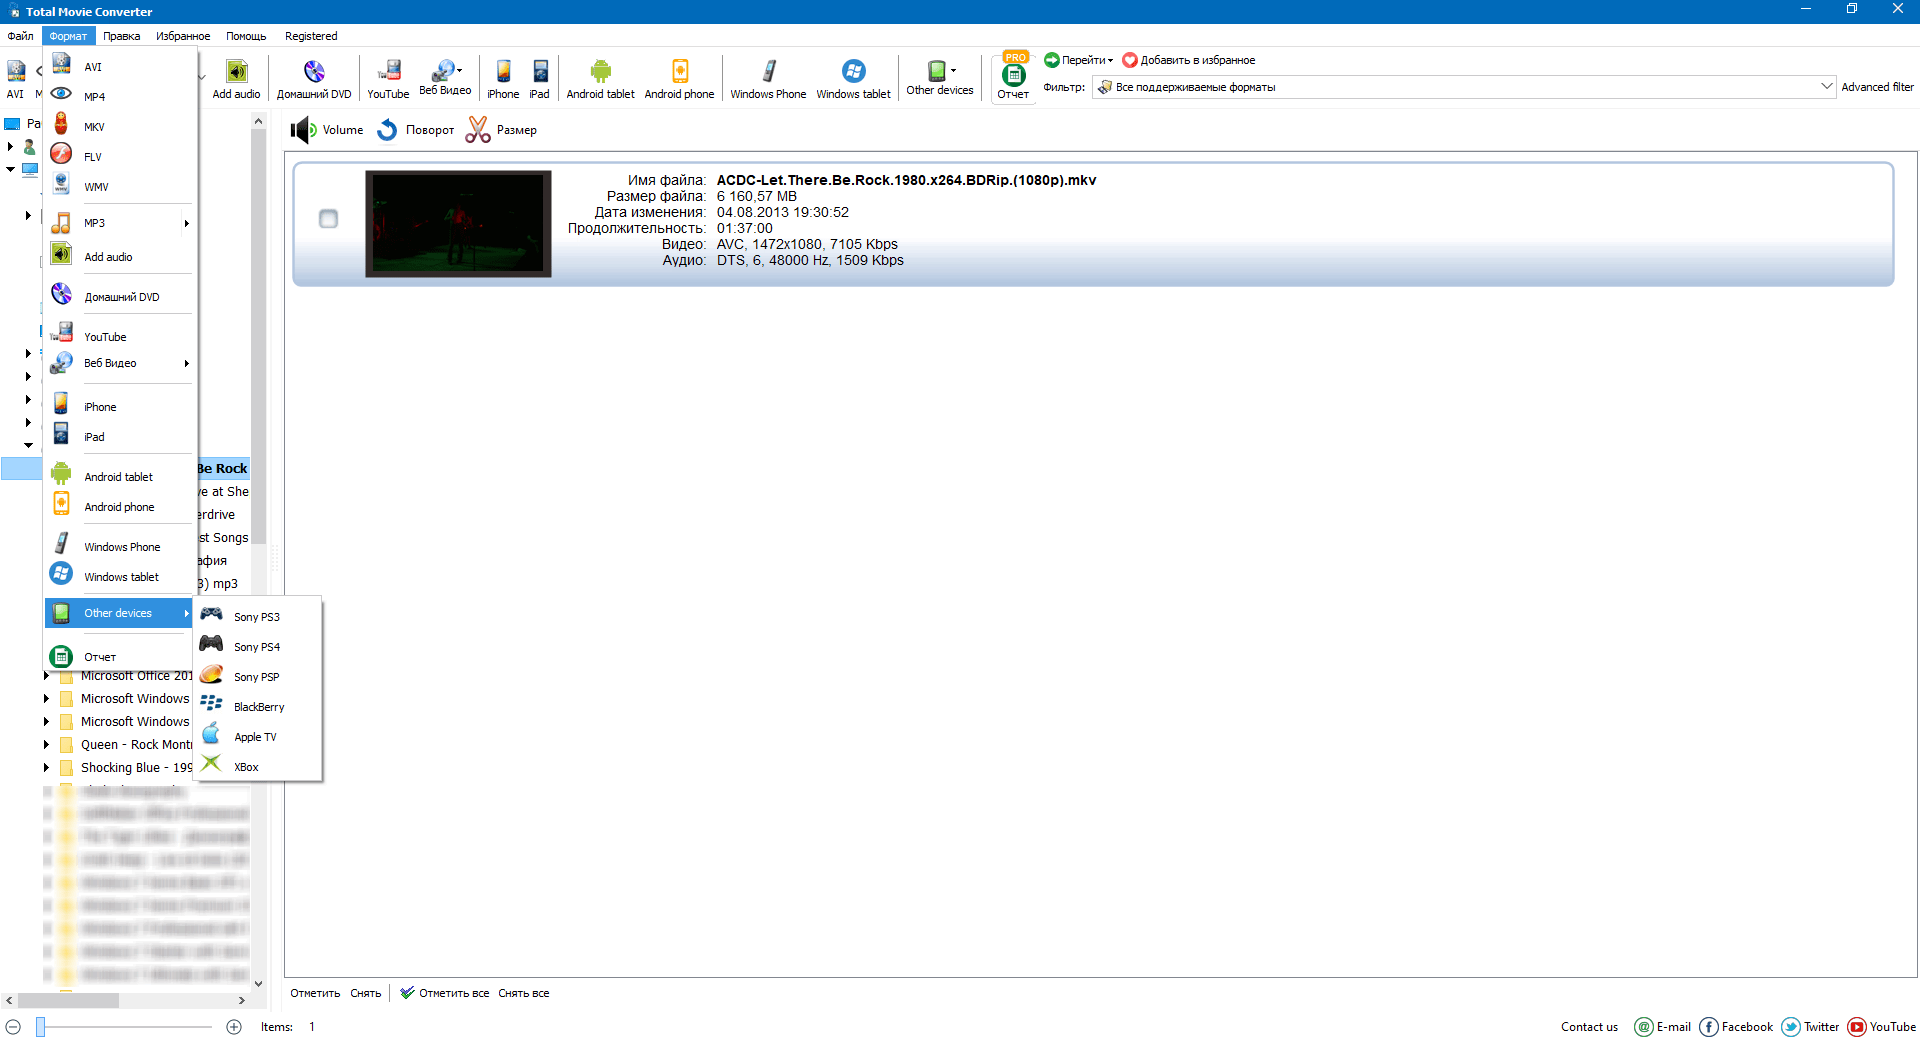Expand Веб Видео submenu in menu
The image size is (1920, 1040).
tap(186, 363)
